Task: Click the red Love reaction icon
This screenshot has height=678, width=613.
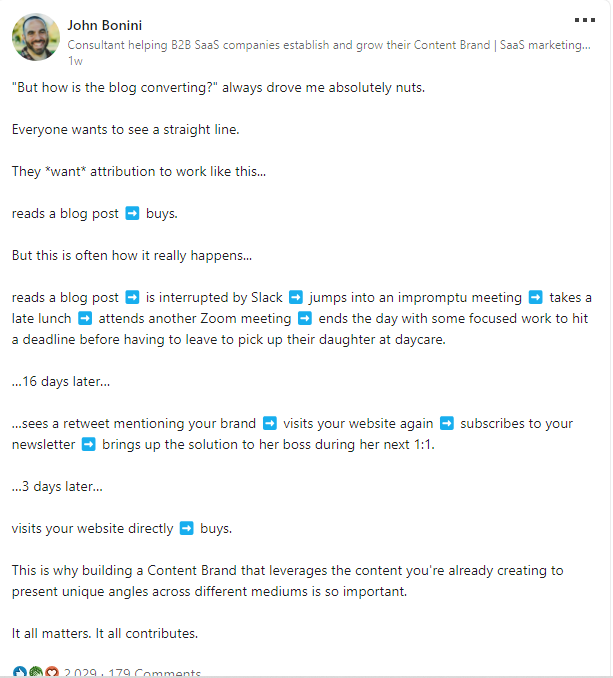Action: click(52, 672)
